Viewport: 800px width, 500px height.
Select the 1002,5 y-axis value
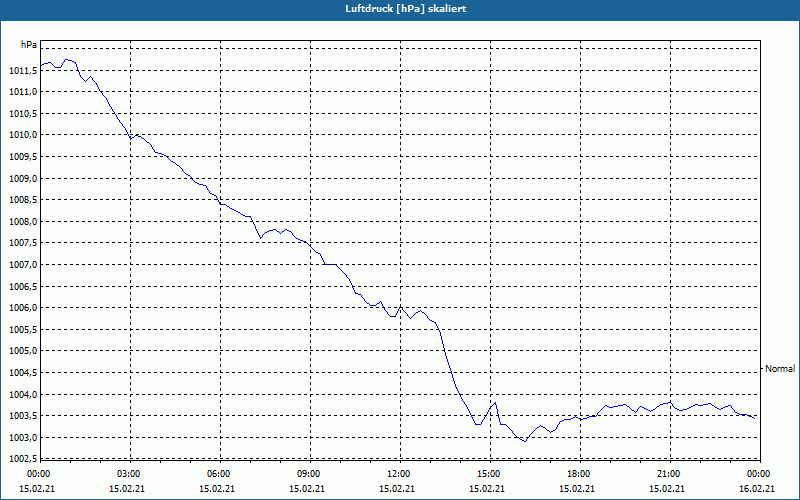[x=23, y=459]
